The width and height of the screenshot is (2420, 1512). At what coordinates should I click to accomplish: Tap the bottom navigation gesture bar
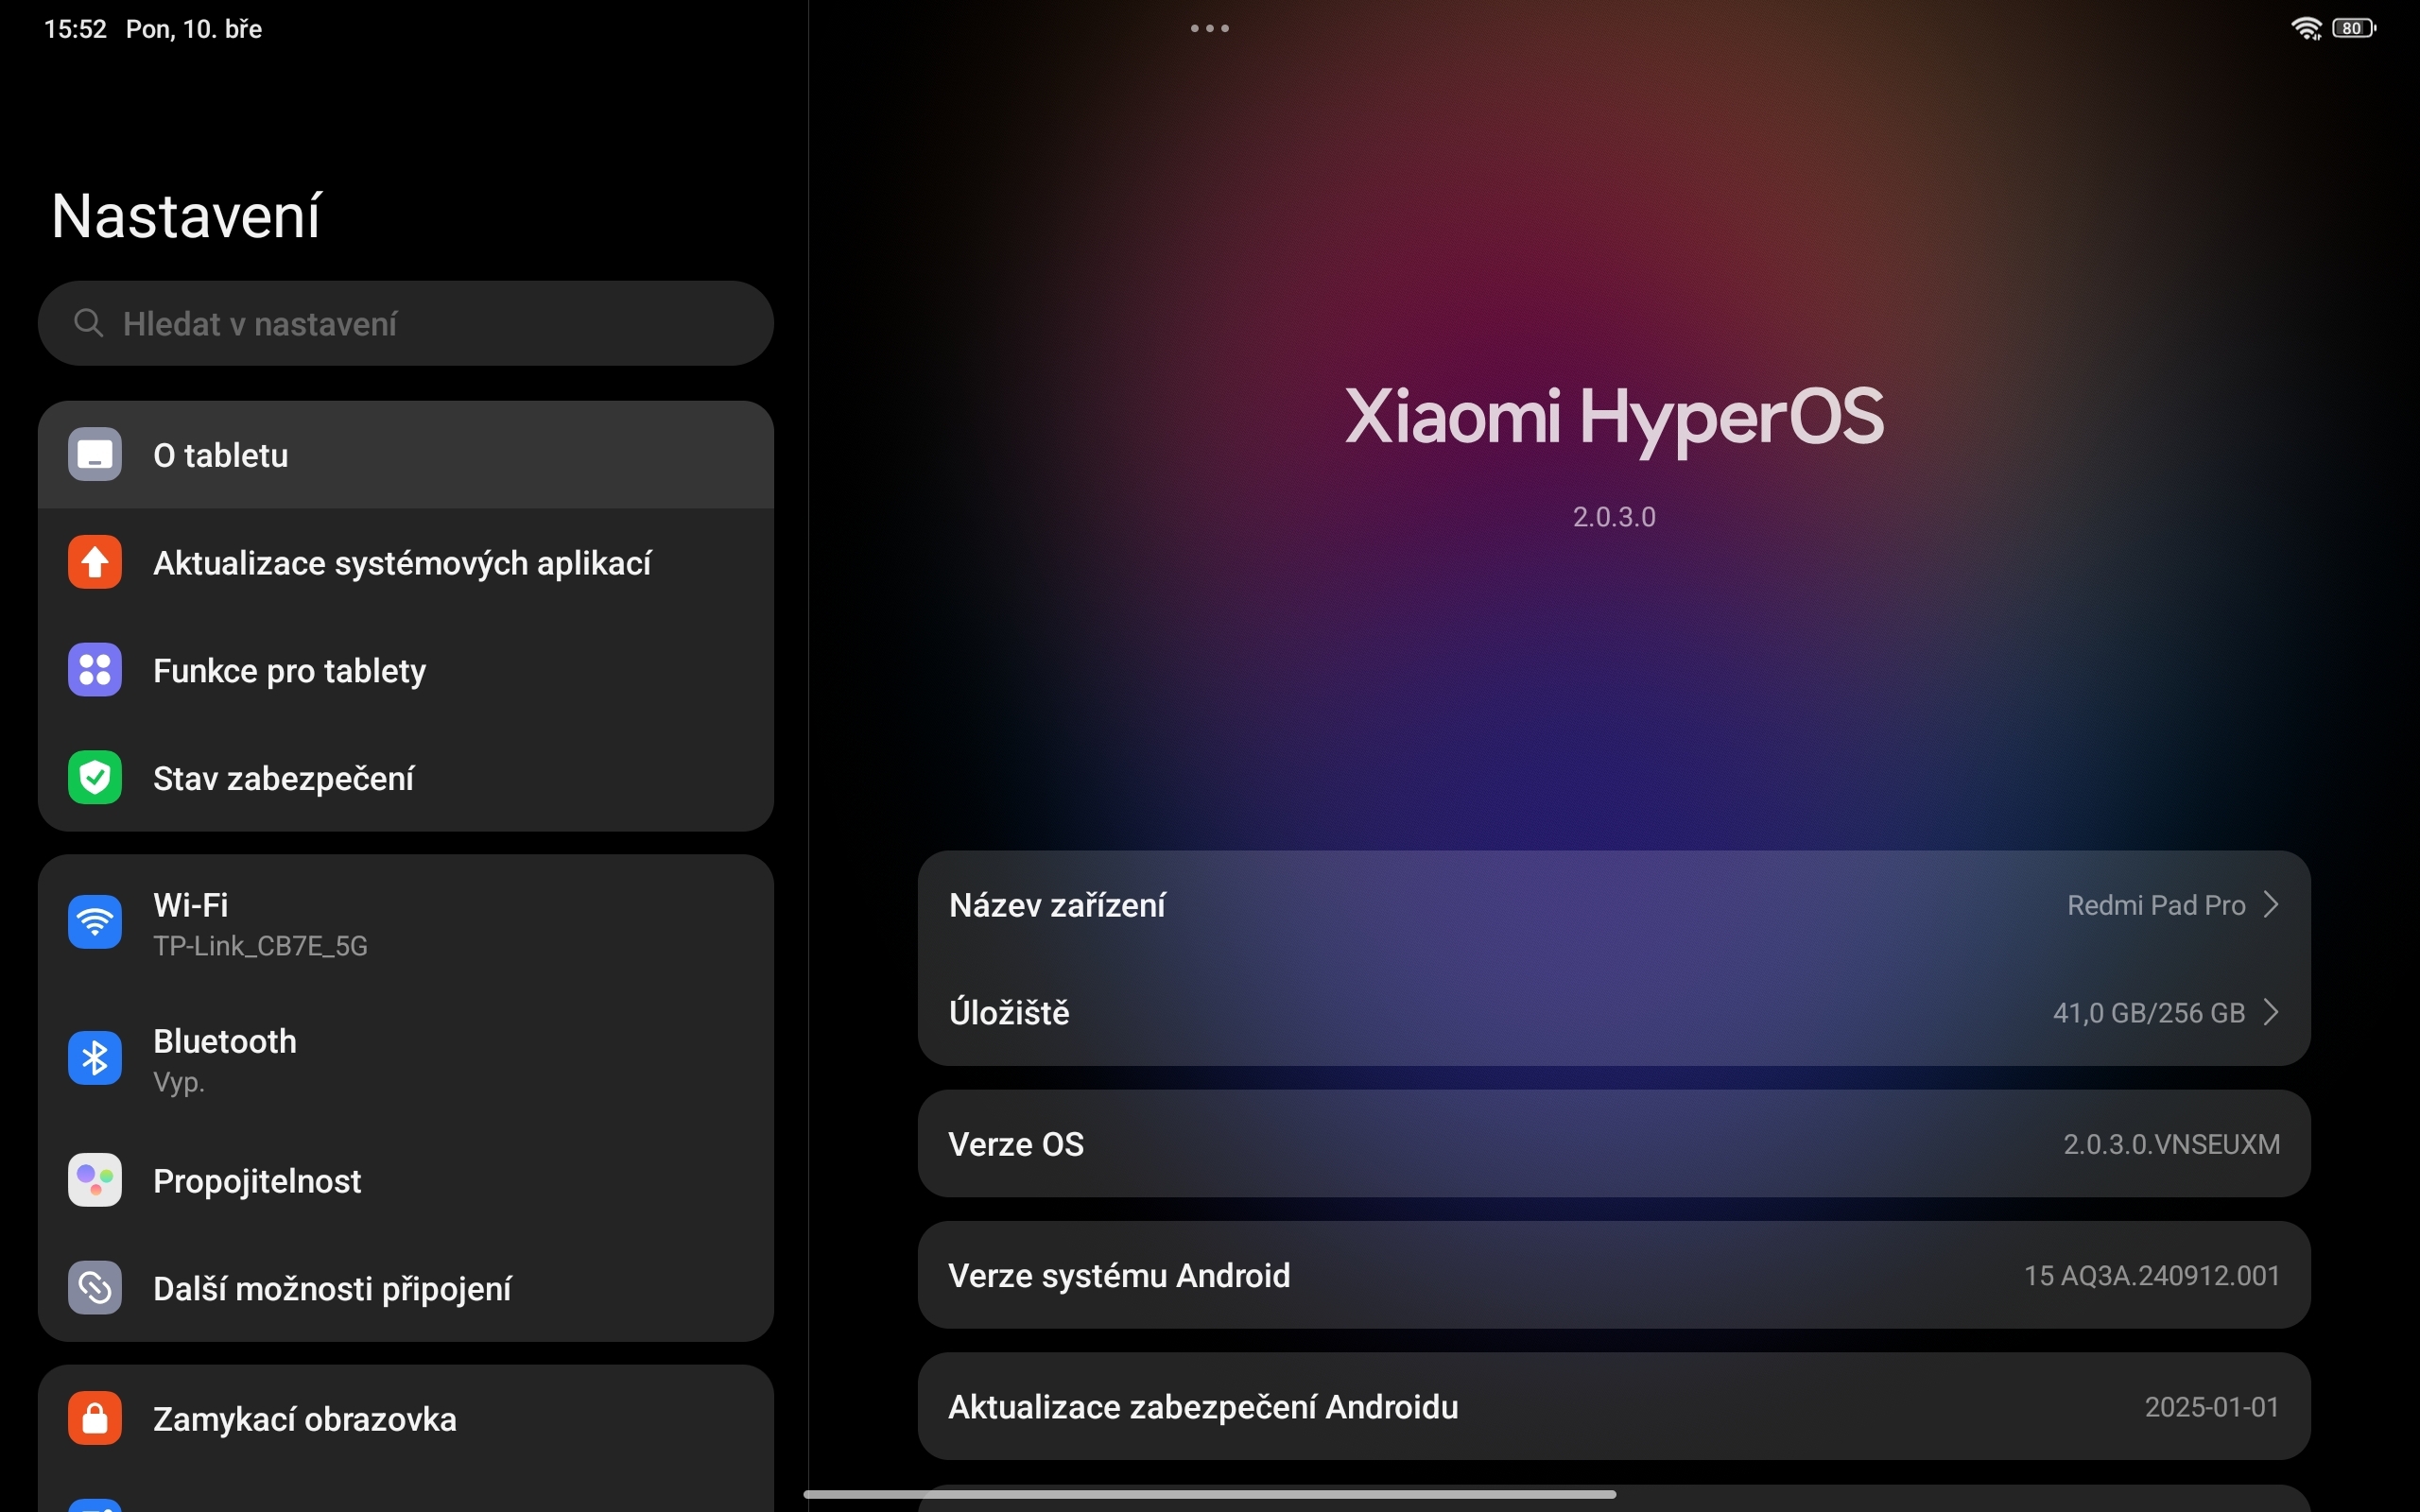click(x=1210, y=1494)
